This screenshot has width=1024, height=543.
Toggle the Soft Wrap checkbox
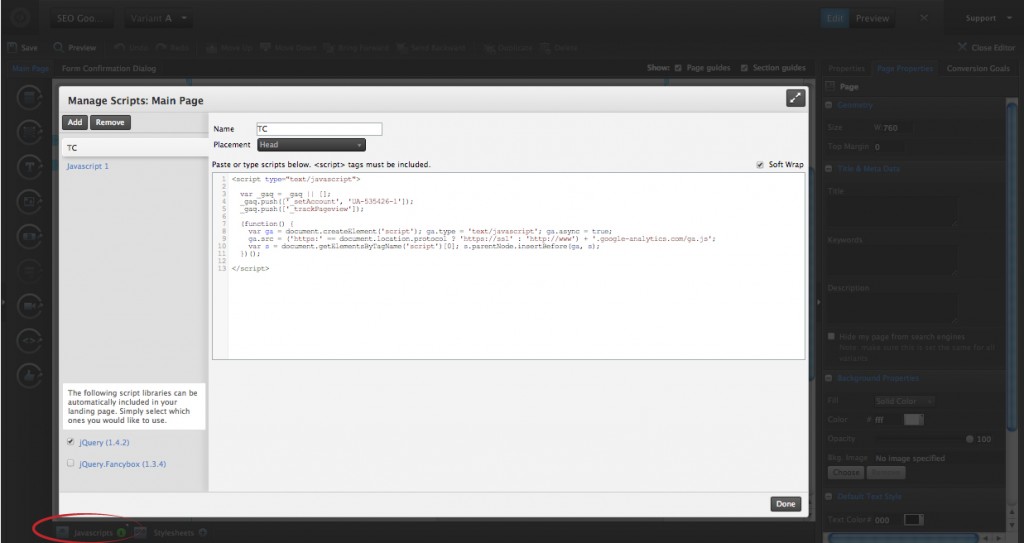tap(760, 164)
